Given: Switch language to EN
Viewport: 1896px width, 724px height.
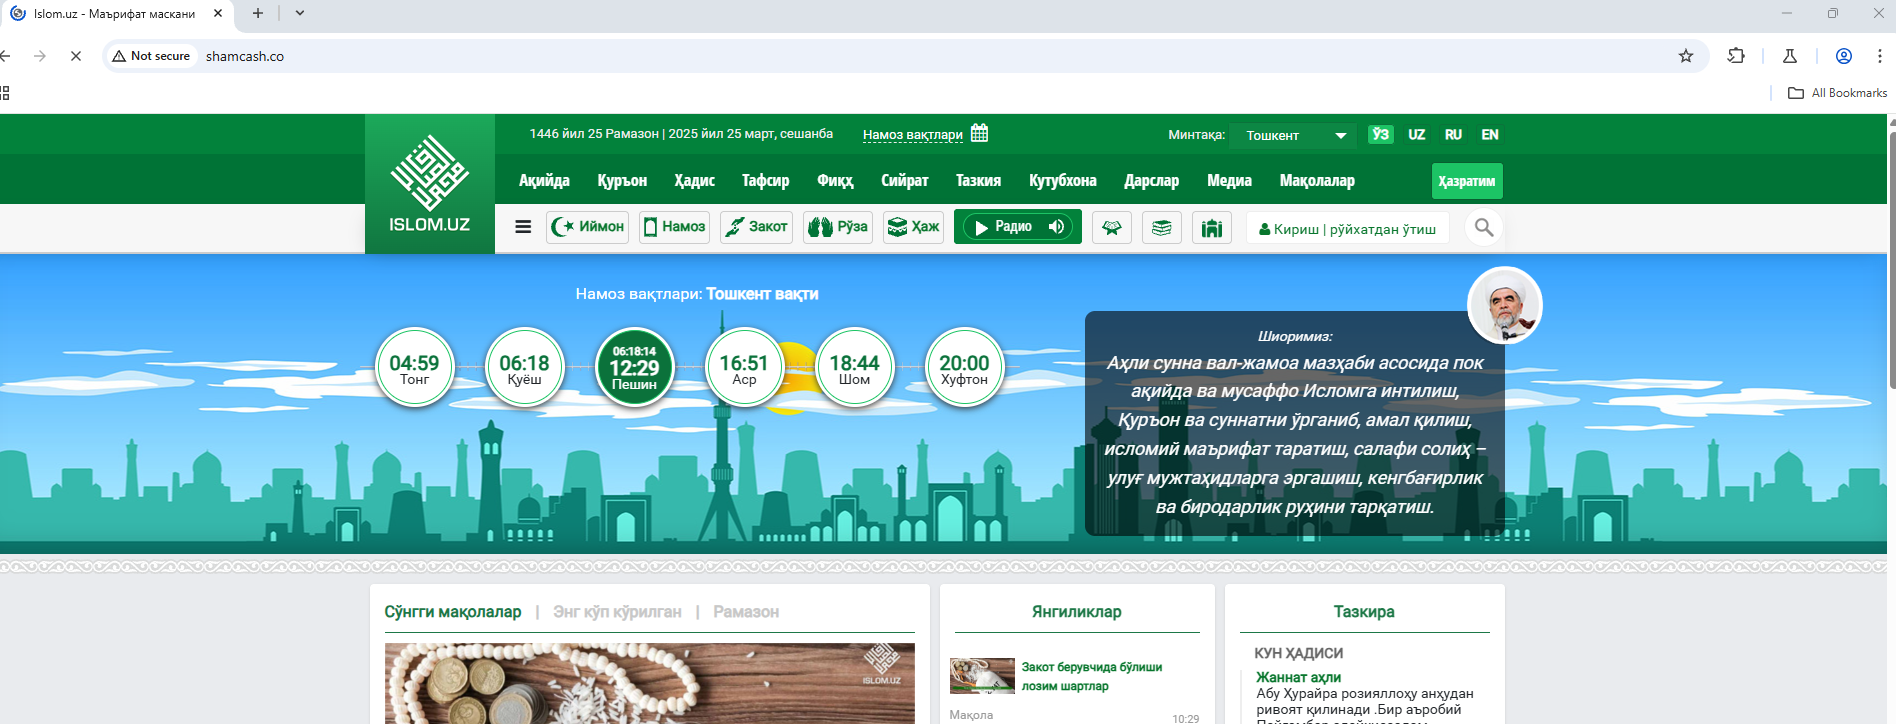Looking at the screenshot, I should 1490,134.
